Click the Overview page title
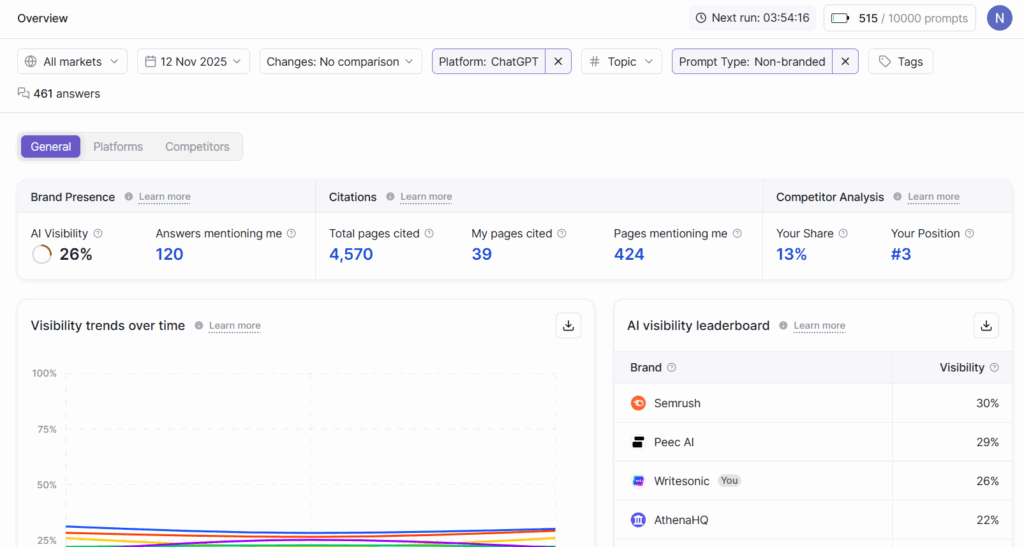The image size is (1024, 547). (x=42, y=18)
